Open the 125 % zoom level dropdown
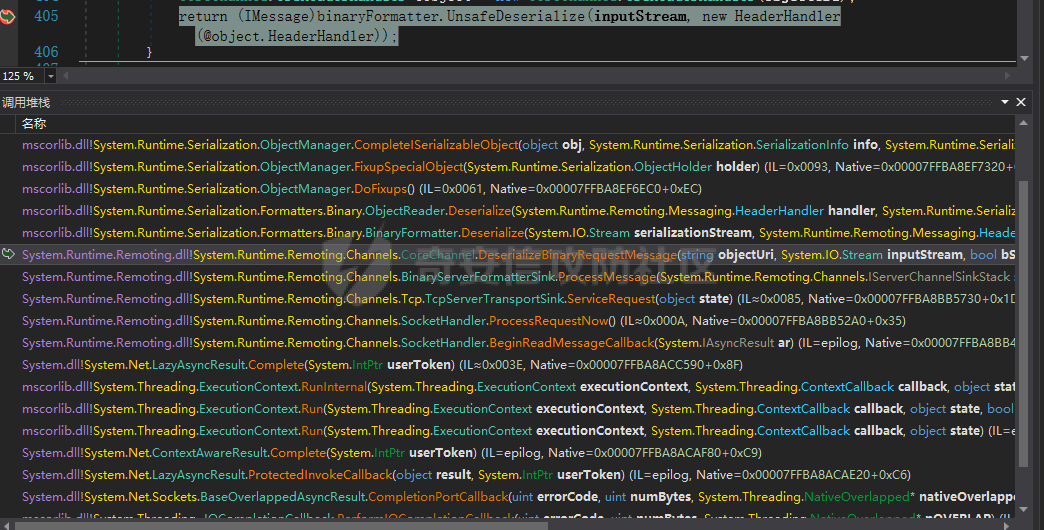This screenshot has width=1044, height=530. [x=50, y=76]
